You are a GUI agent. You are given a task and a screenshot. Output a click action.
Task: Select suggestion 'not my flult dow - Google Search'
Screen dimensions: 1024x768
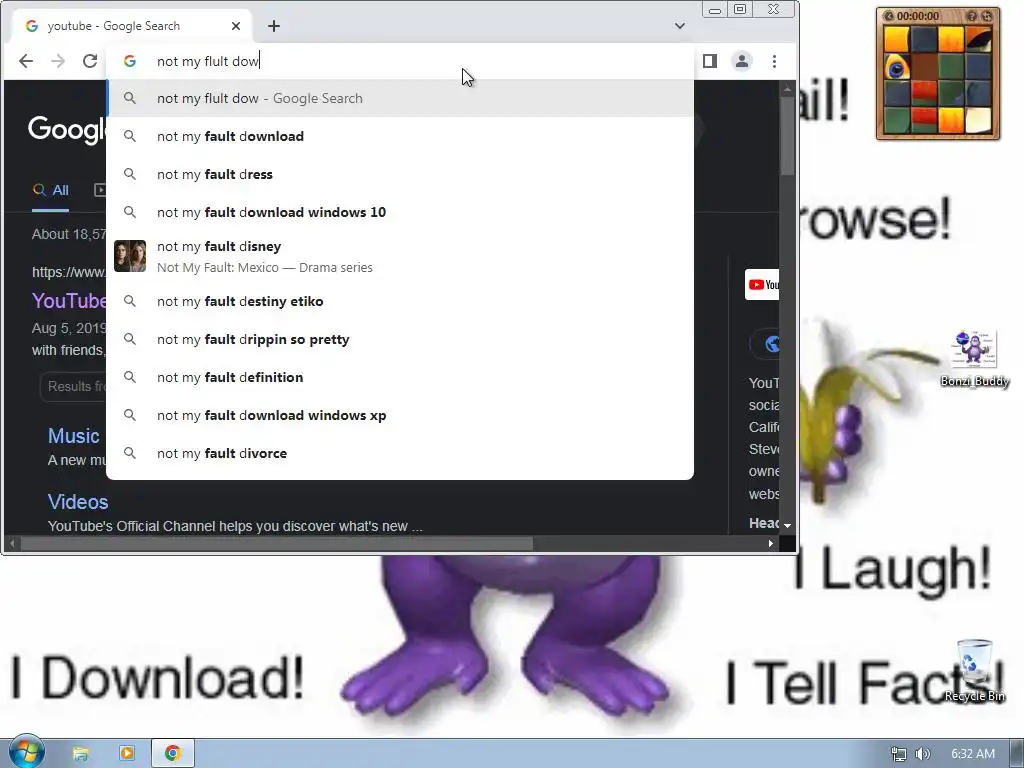[400, 99]
